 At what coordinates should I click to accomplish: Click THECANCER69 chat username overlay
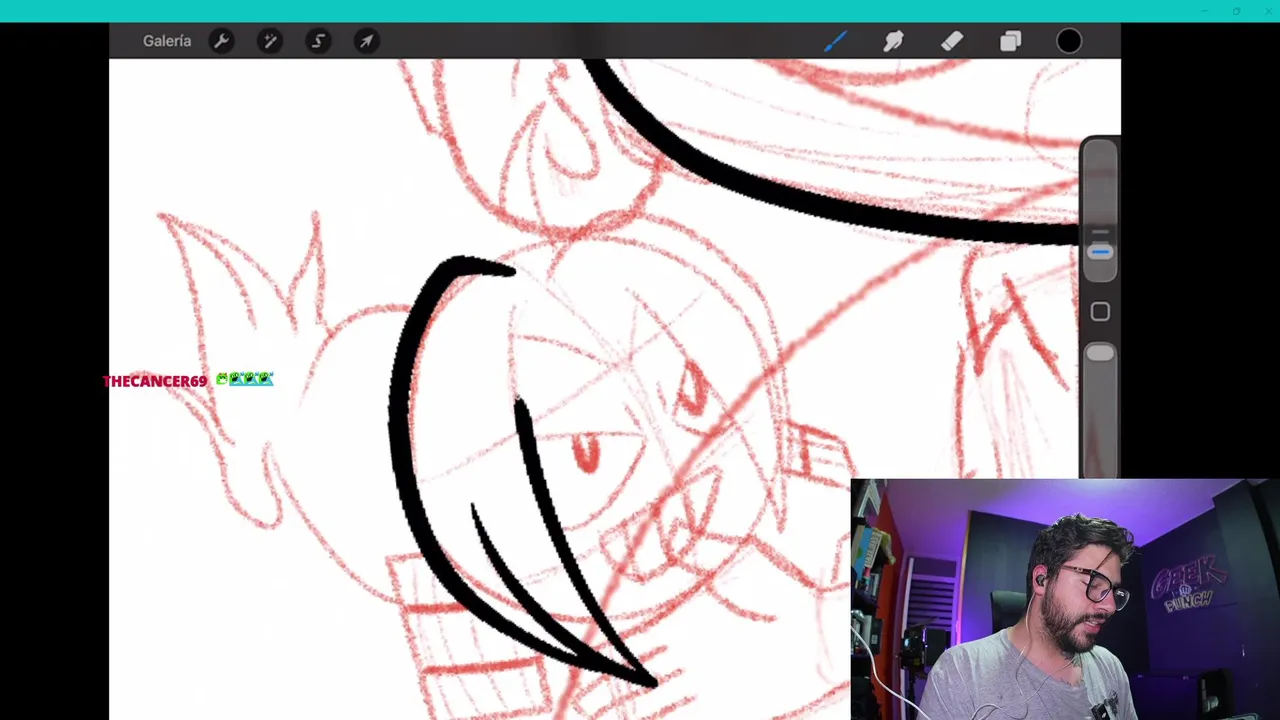click(155, 381)
